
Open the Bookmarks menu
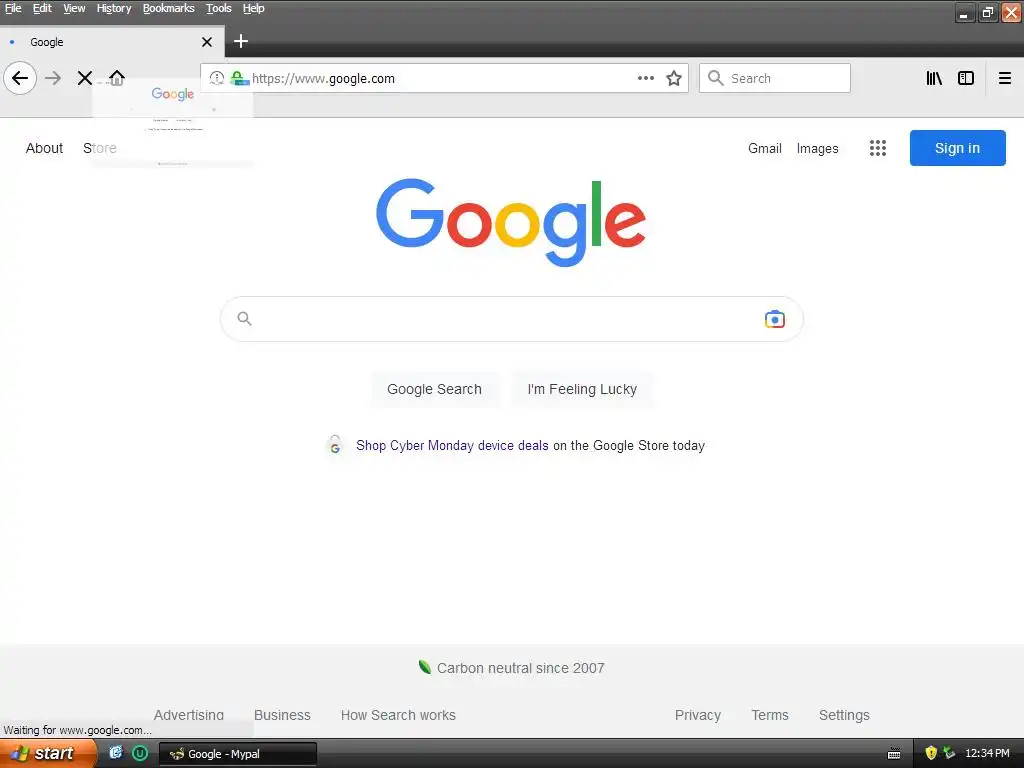168,8
